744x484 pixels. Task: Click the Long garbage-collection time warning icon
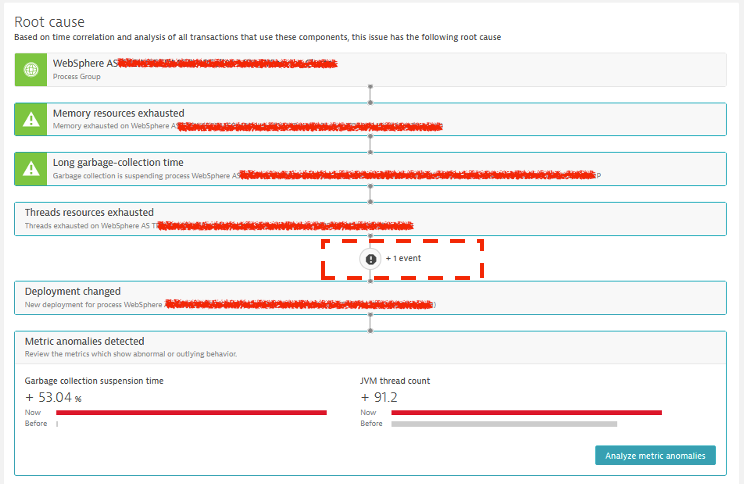click(x=30, y=169)
